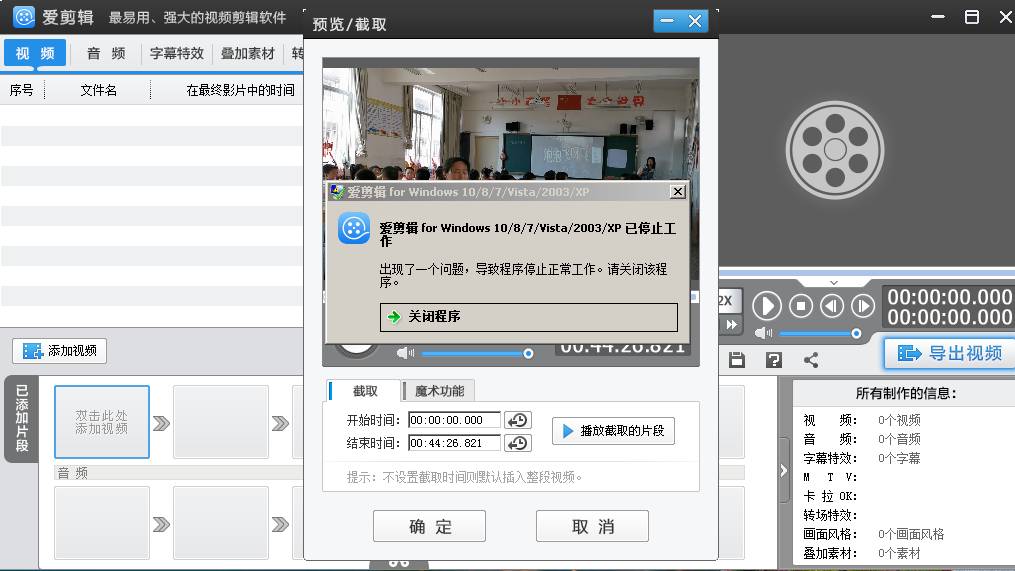Open help via question mark icon
This screenshot has width=1015, height=571.
click(x=774, y=360)
